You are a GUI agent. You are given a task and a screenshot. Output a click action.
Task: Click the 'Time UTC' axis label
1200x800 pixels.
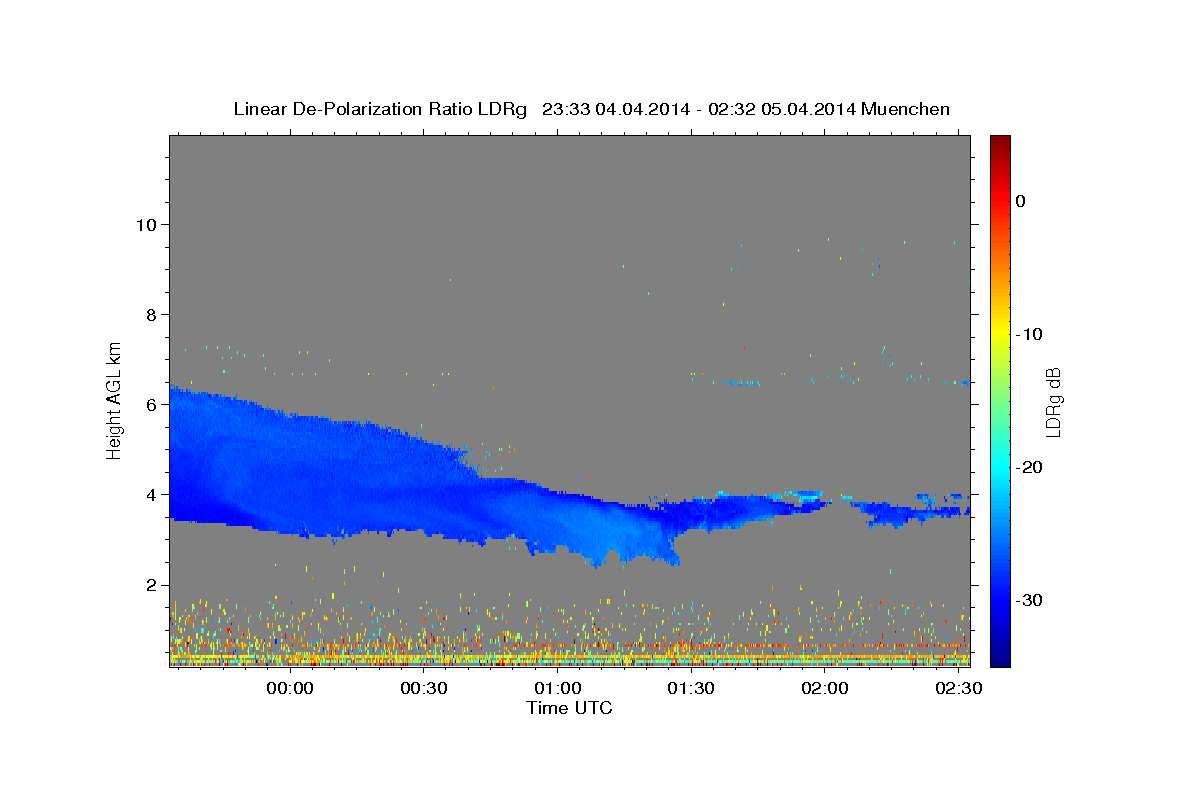pyautogui.click(x=569, y=708)
